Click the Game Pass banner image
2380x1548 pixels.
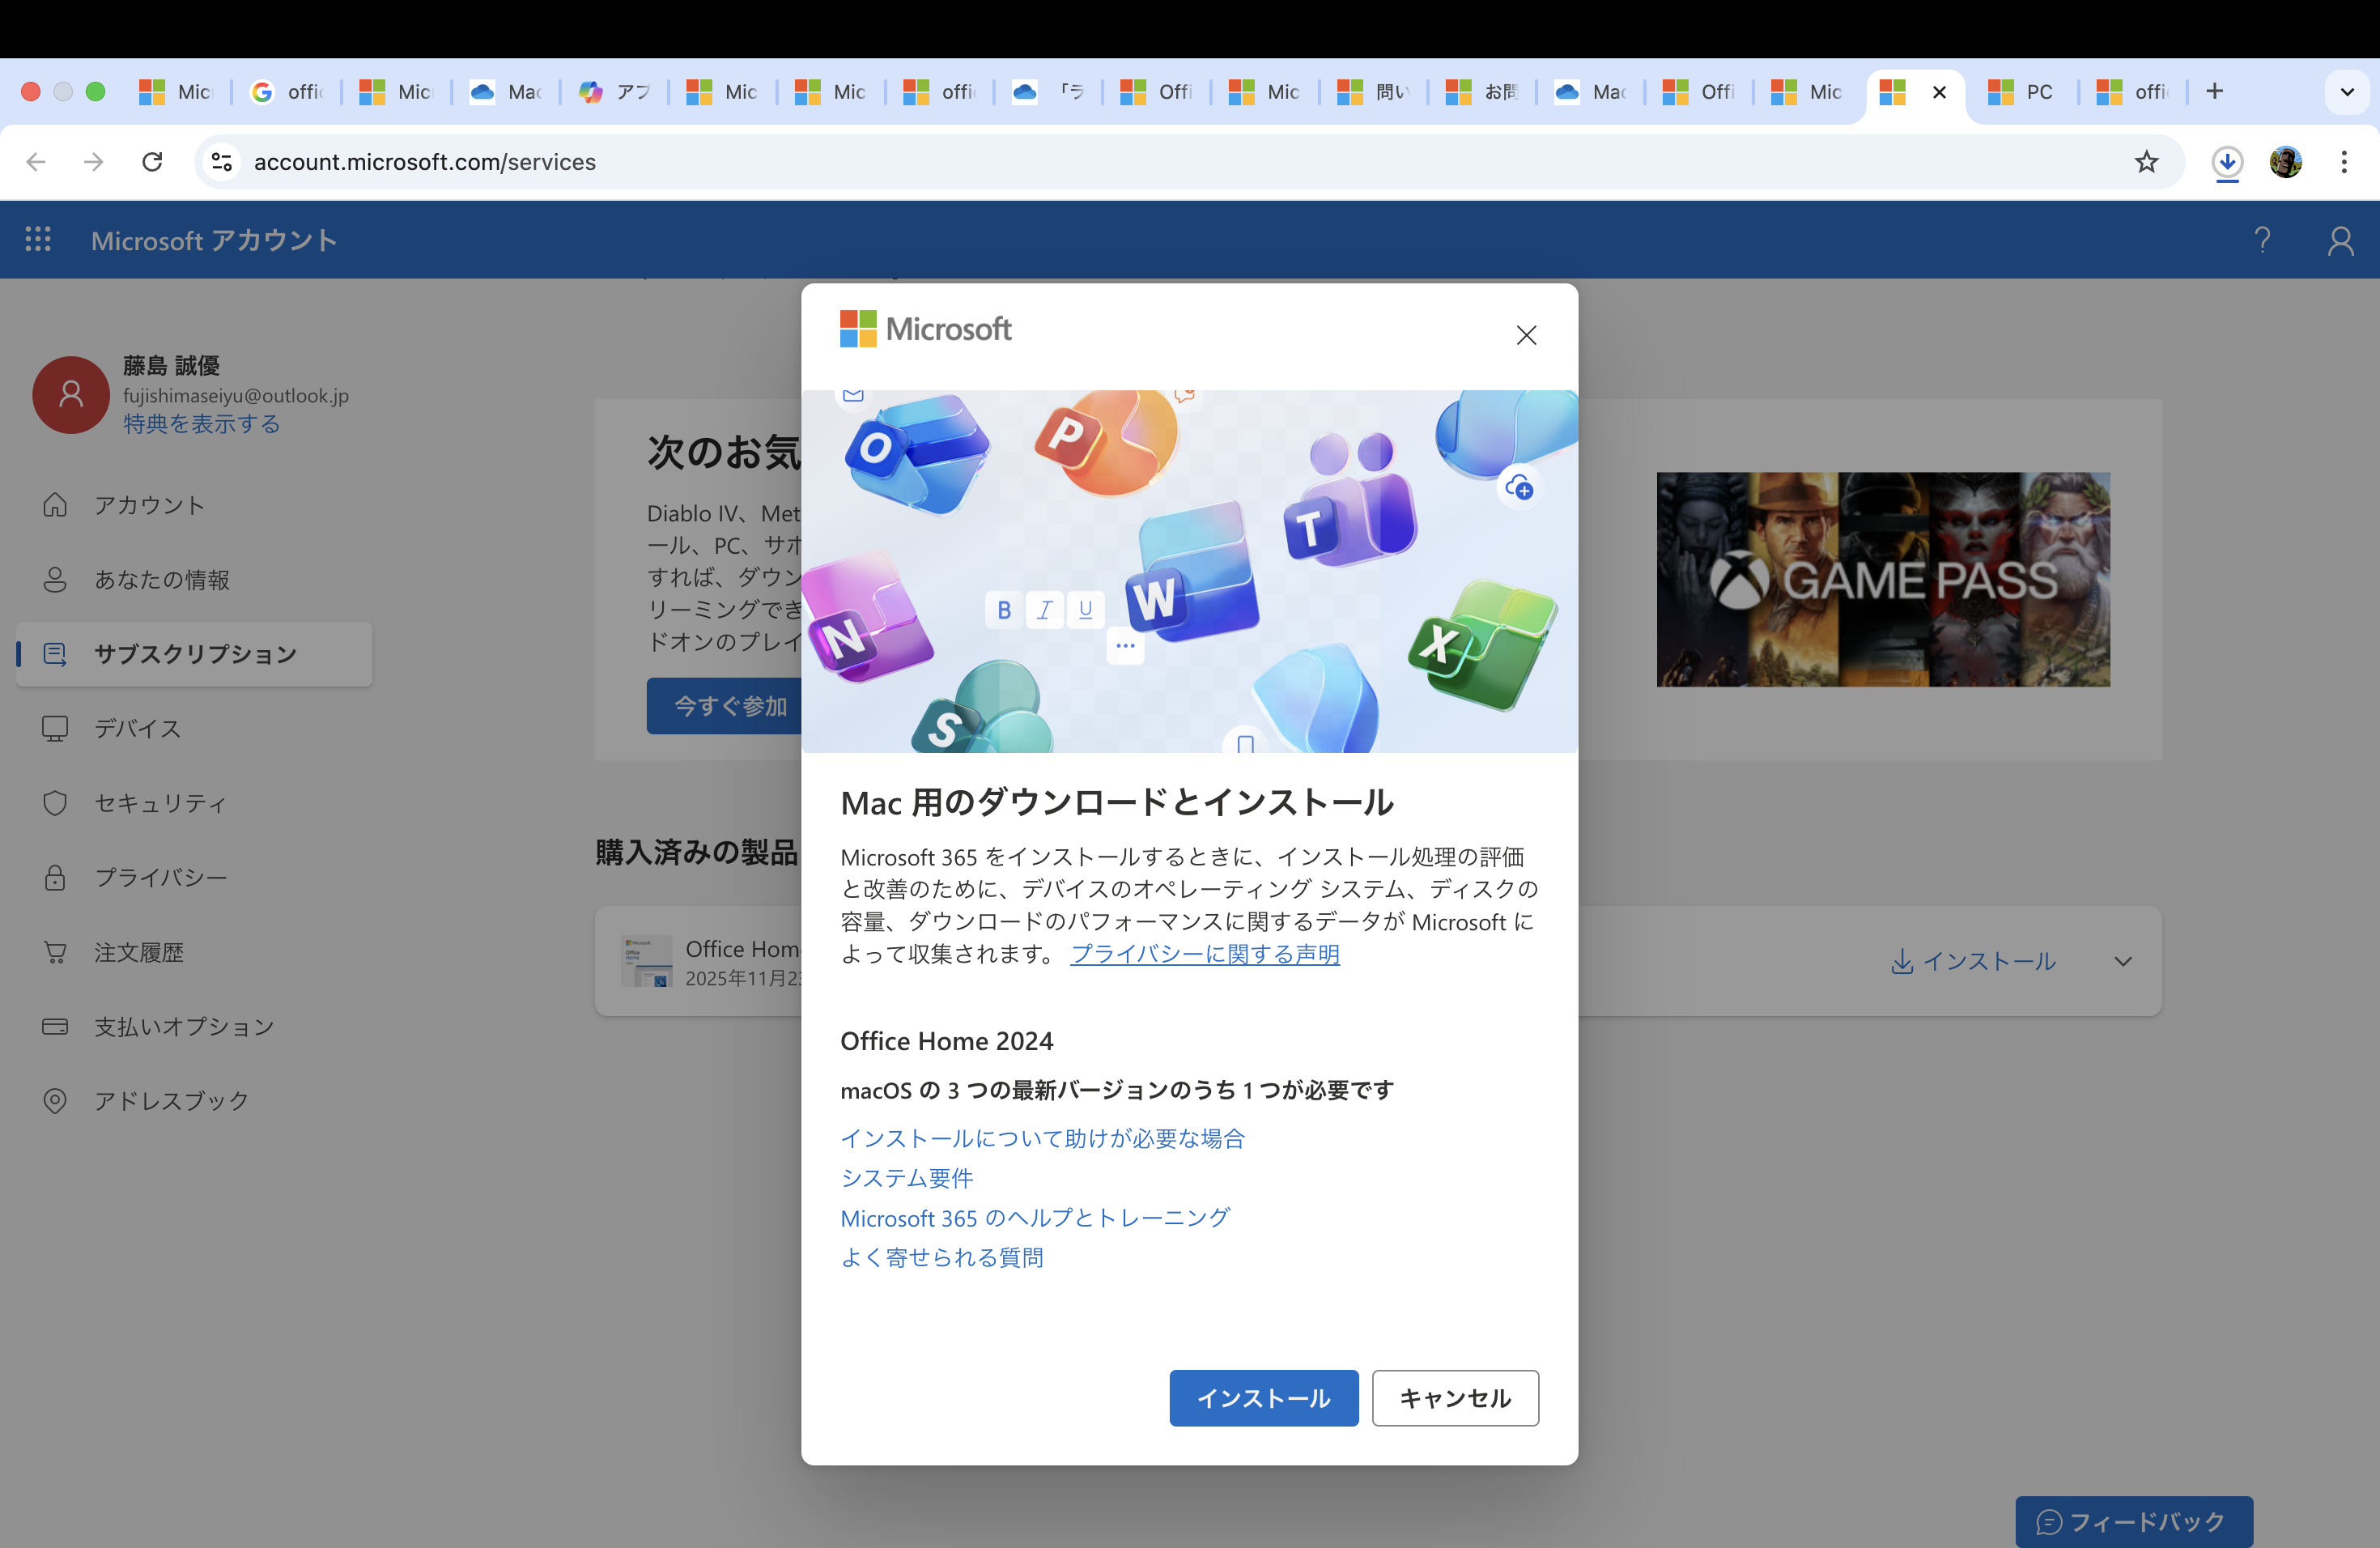tap(1883, 580)
